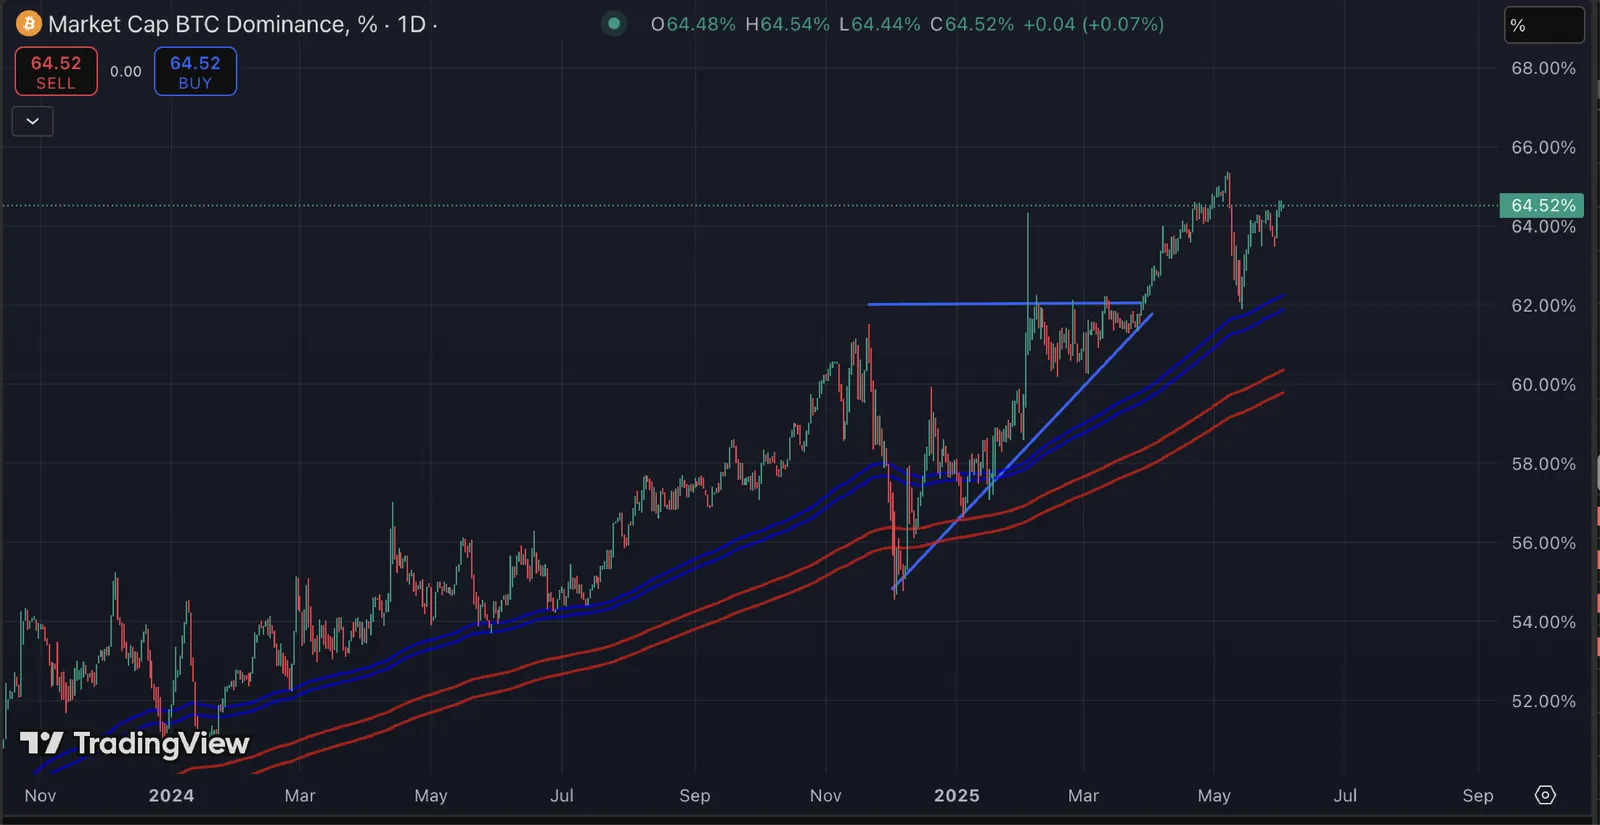The width and height of the screenshot is (1600, 825).
Task: Click the TradingView logo
Action: pos(135,743)
